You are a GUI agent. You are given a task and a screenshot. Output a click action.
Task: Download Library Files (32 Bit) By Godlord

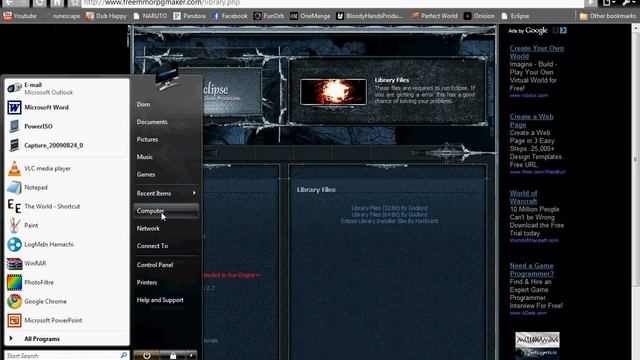tap(389, 208)
